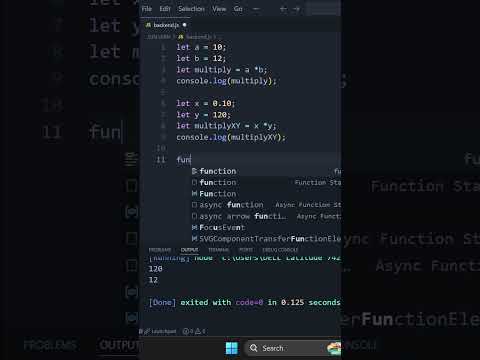480x360 pixels.
Task: Click the breadcrumb folder name
Action: pyautogui.click(x=159, y=37)
